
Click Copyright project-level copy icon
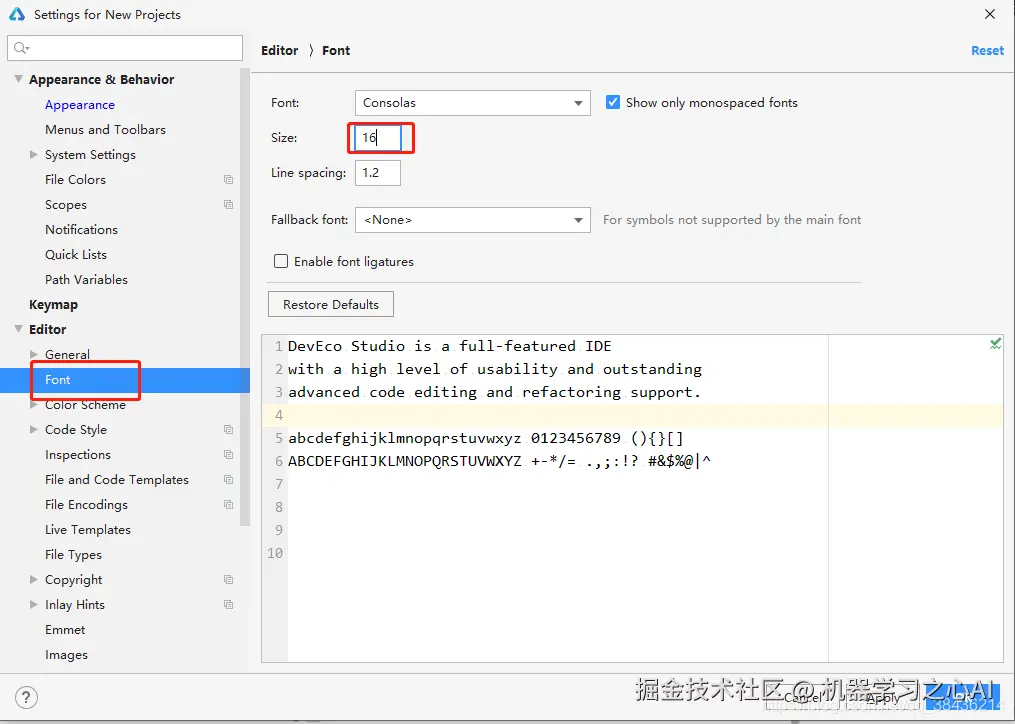(229, 580)
